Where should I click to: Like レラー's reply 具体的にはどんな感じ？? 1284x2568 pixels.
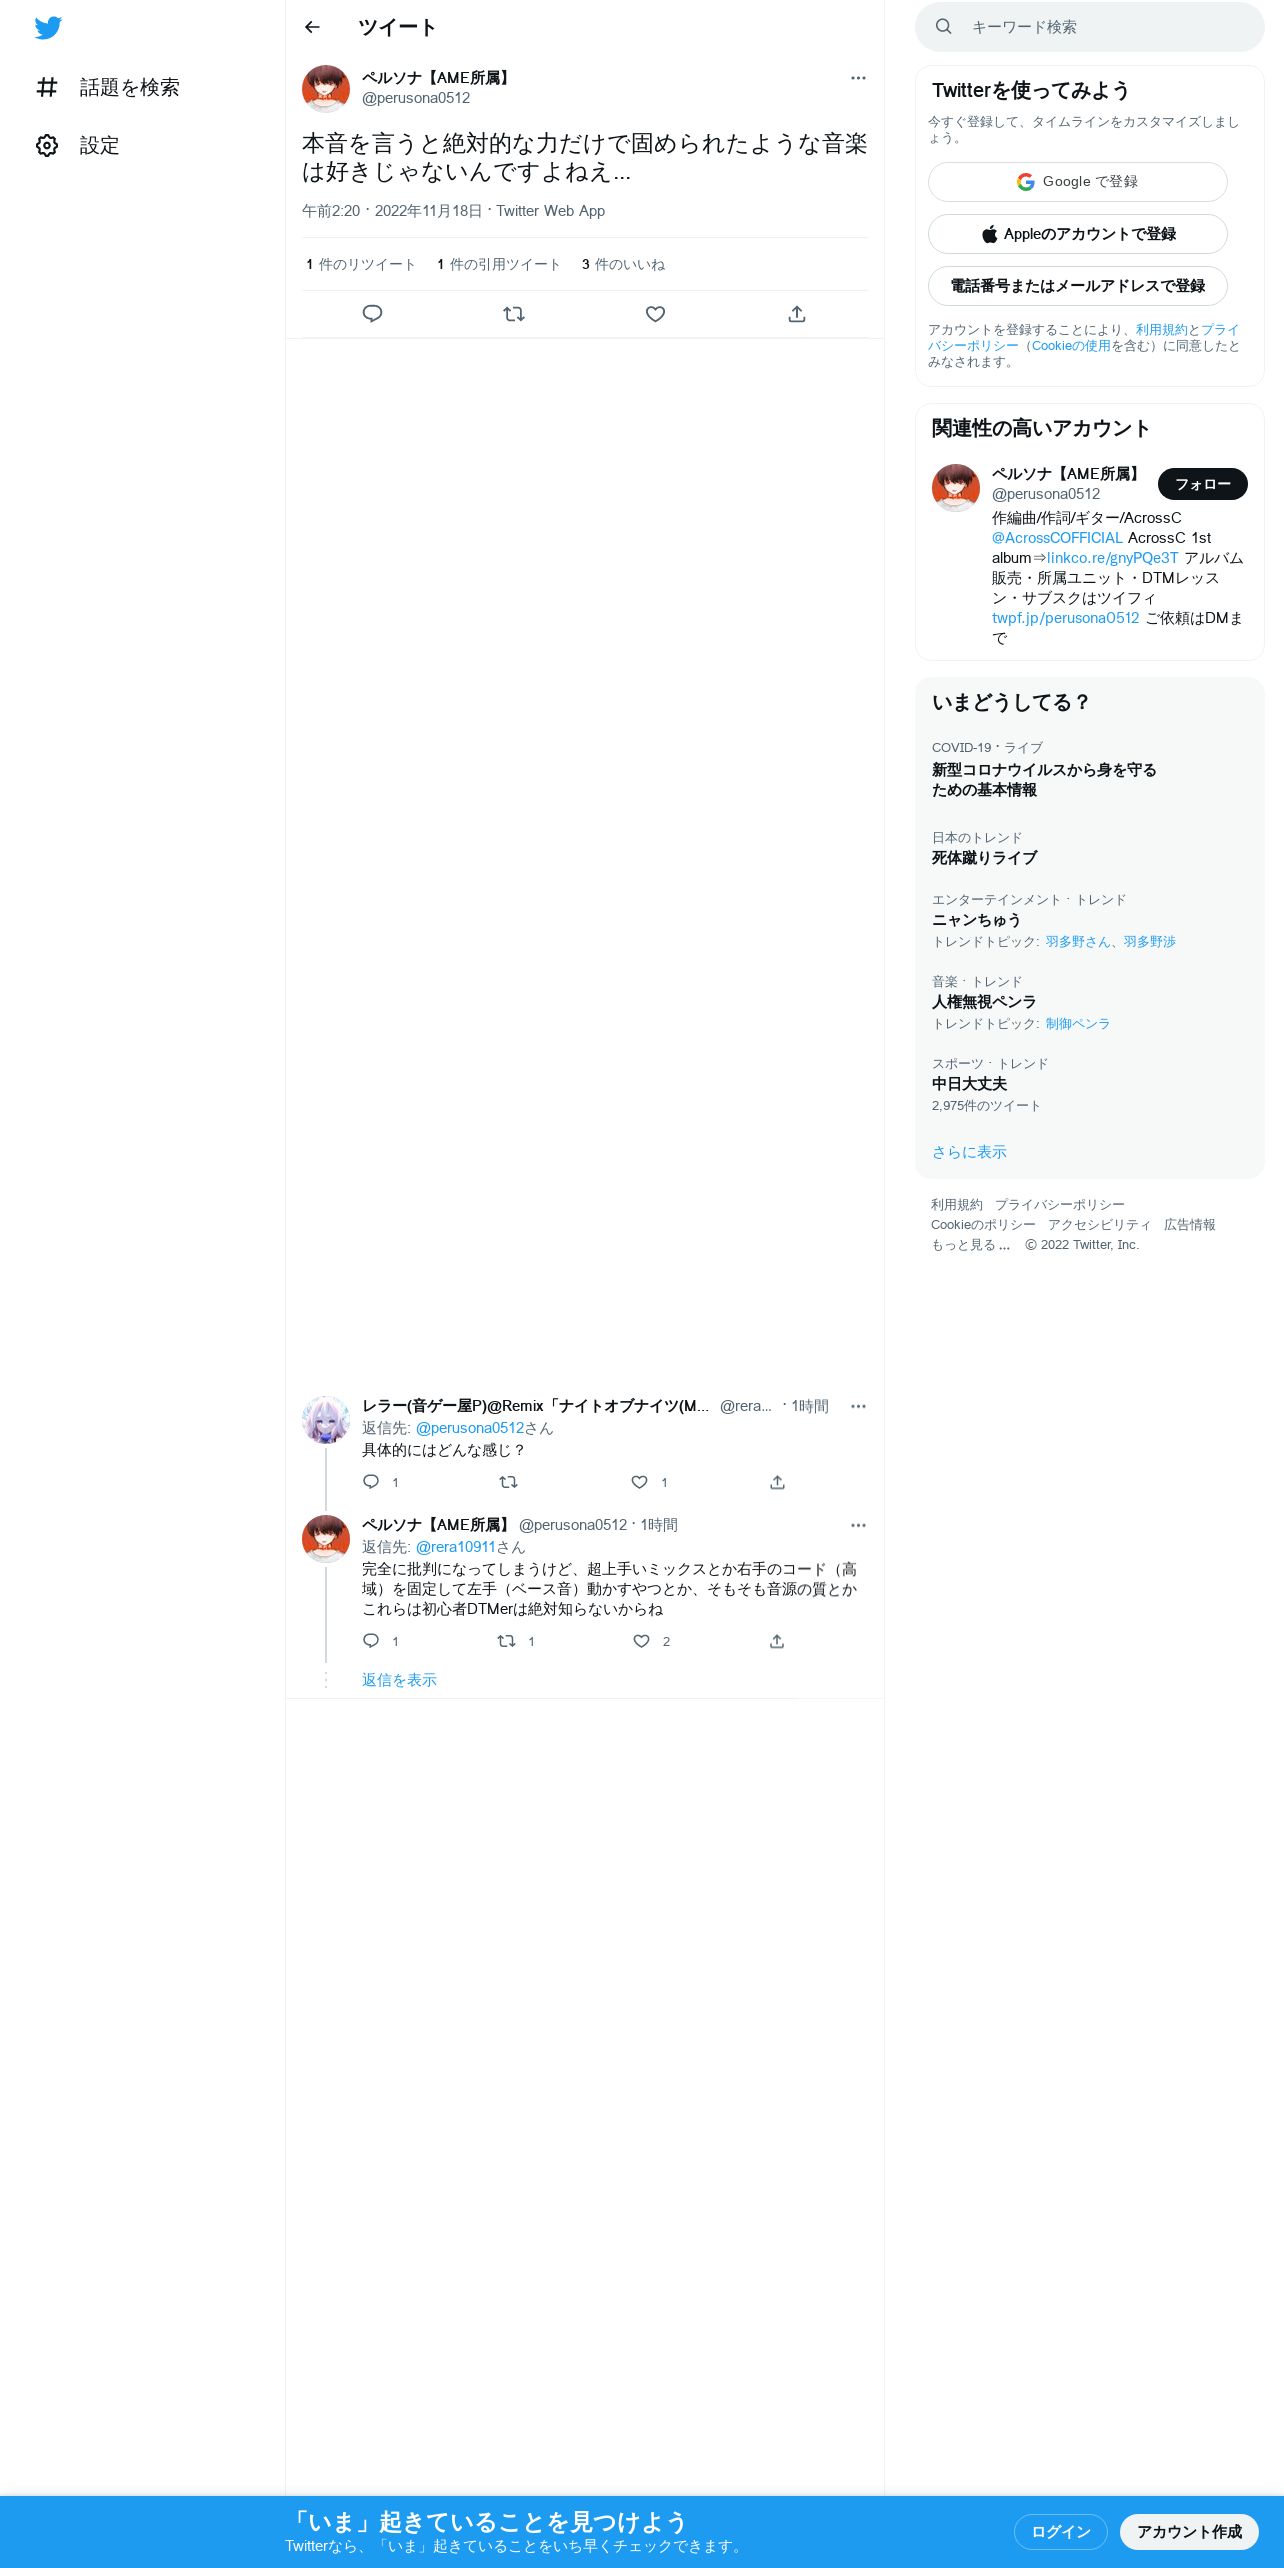(x=640, y=1482)
